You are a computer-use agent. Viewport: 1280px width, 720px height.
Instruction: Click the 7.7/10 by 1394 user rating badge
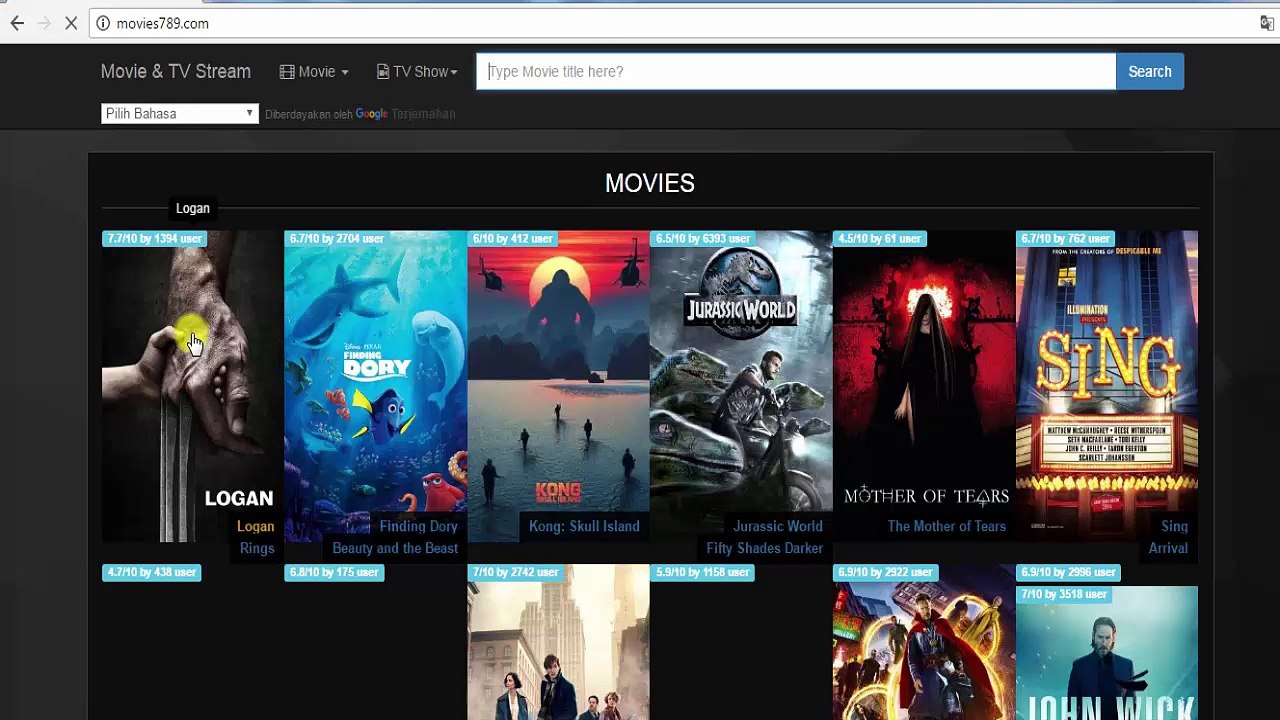pyautogui.click(x=154, y=239)
